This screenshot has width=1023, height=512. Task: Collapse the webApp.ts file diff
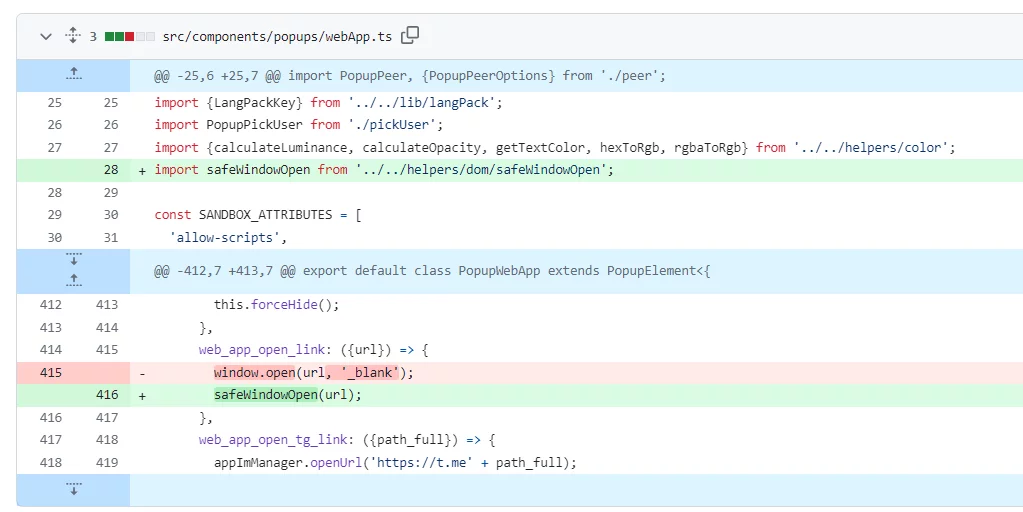[x=45, y=36]
